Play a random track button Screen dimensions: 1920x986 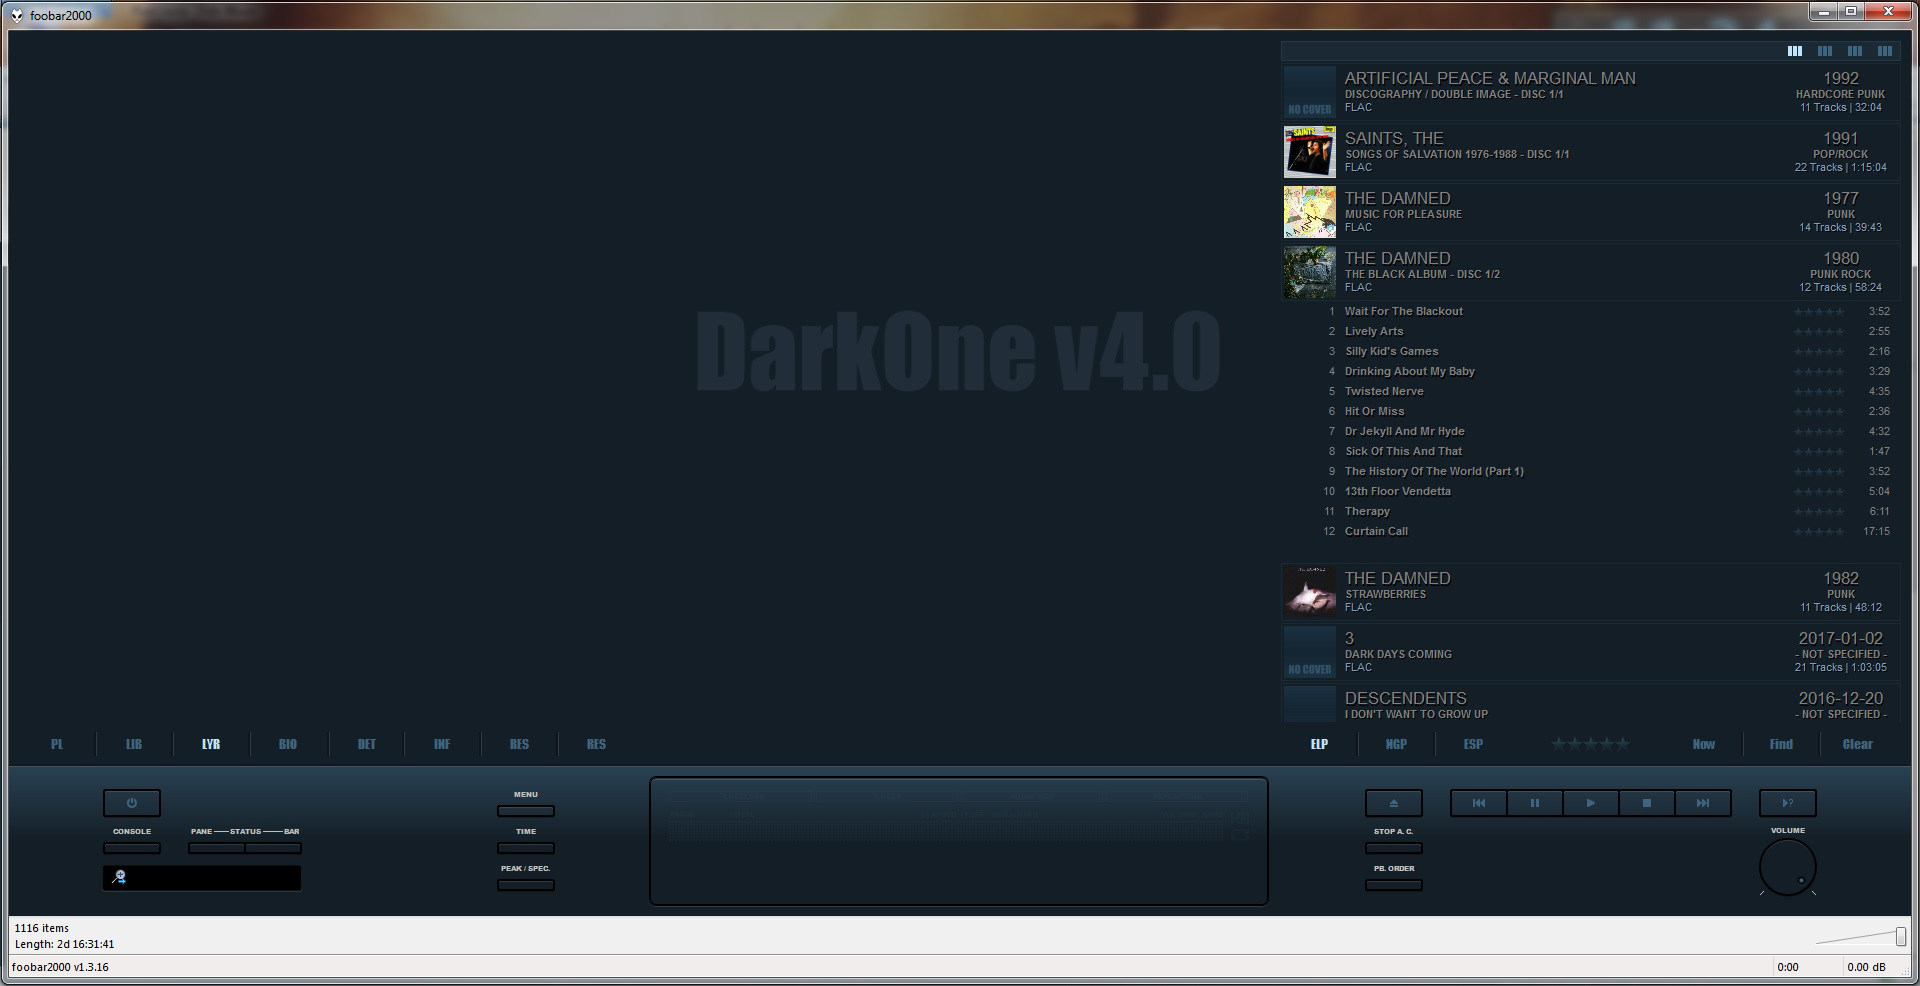[1787, 803]
